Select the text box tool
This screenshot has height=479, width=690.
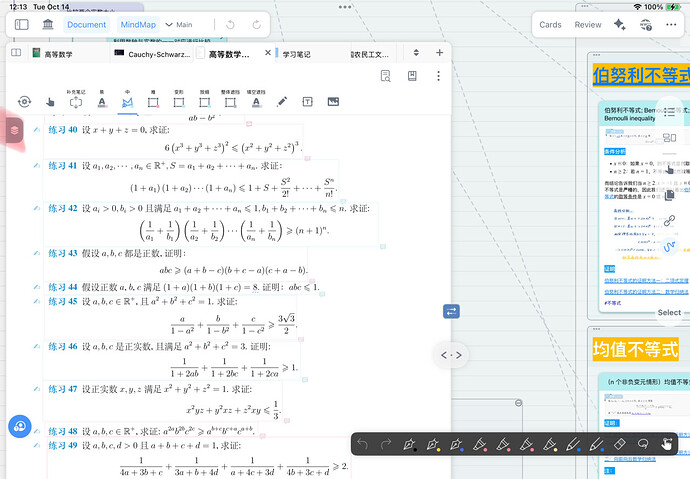pos(307,101)
